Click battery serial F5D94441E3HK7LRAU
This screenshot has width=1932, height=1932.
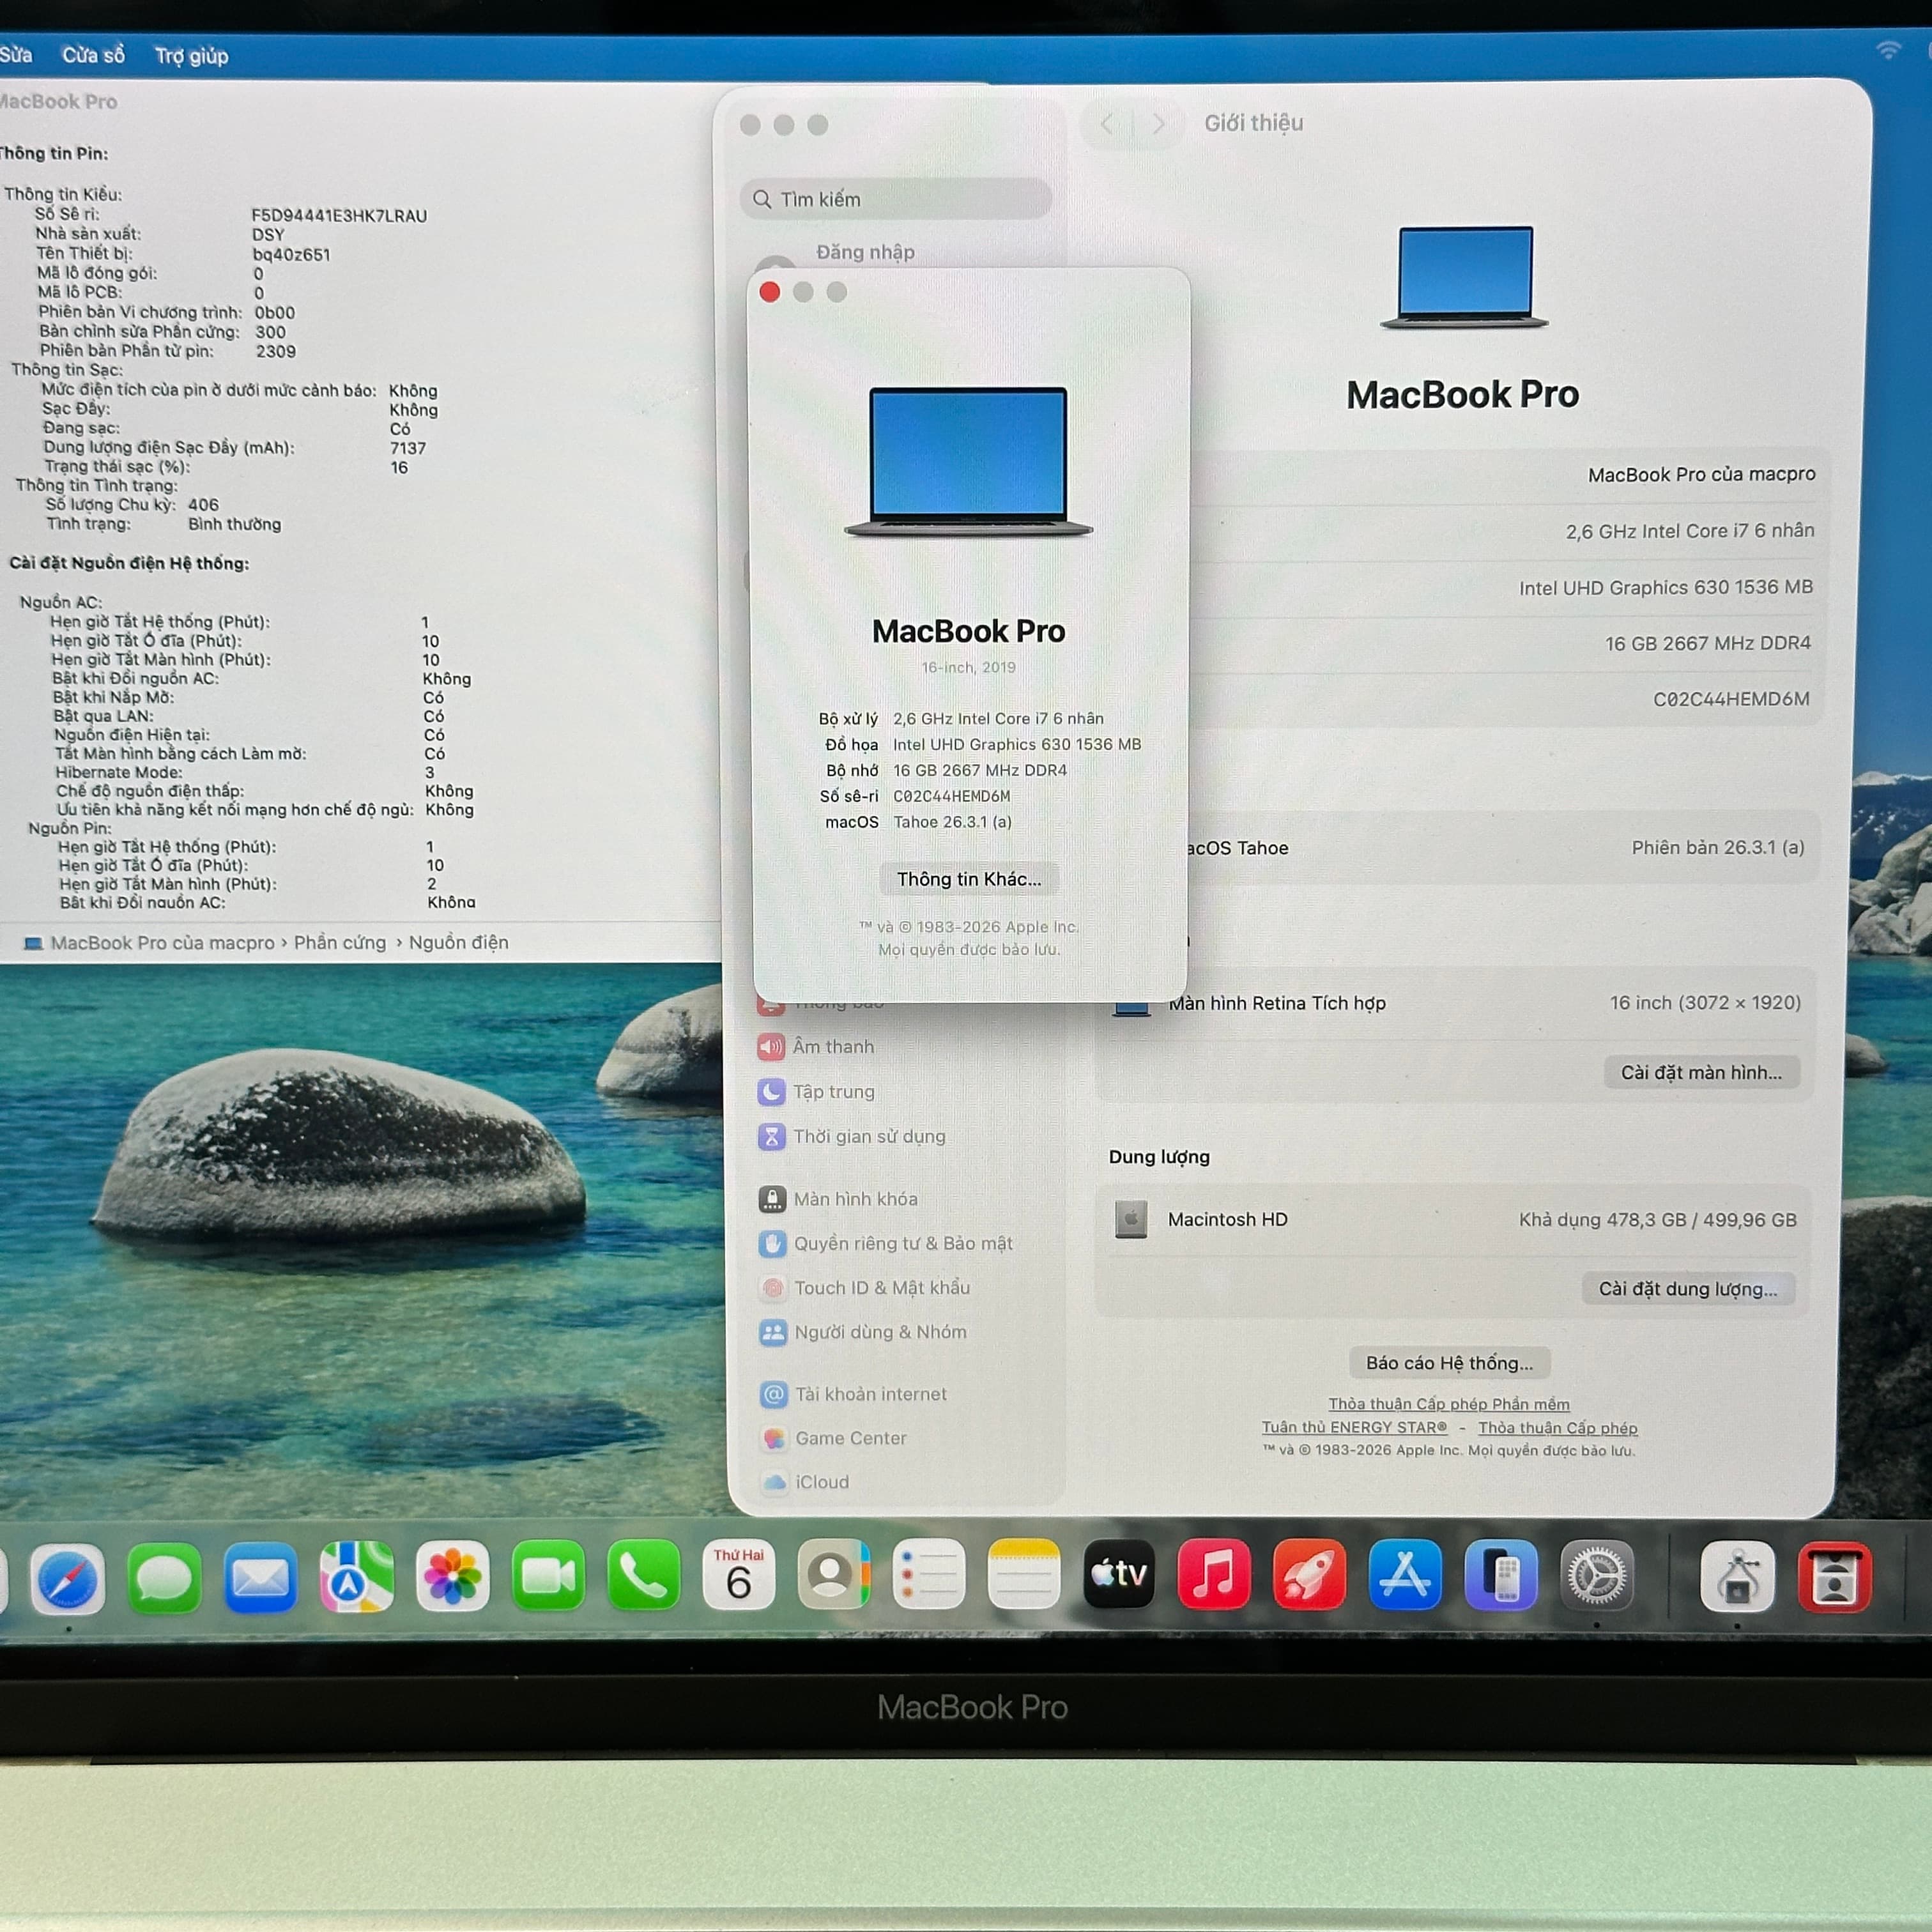tap(339, 216)
